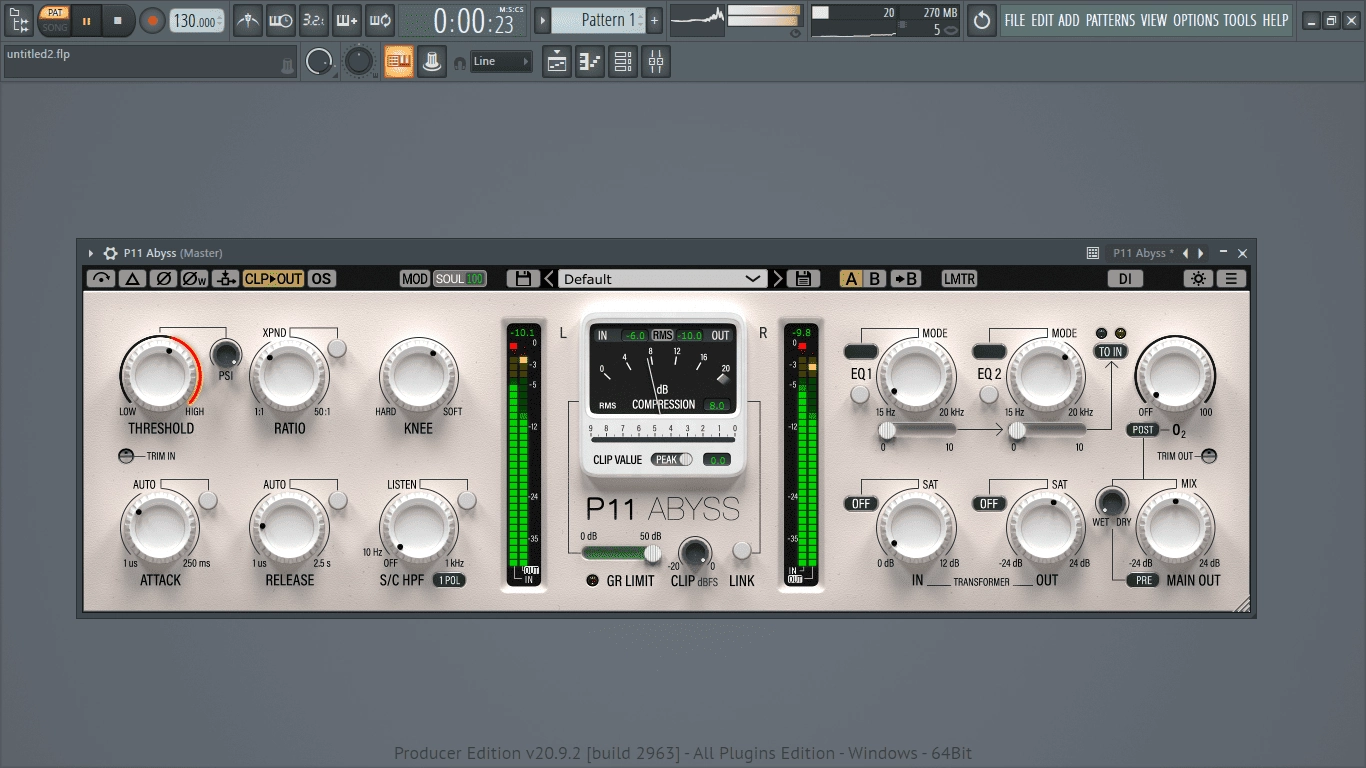Click the metronome icon in the top toolbar
Viewport: 1366px width, 768px height.
tap(248, 20)
